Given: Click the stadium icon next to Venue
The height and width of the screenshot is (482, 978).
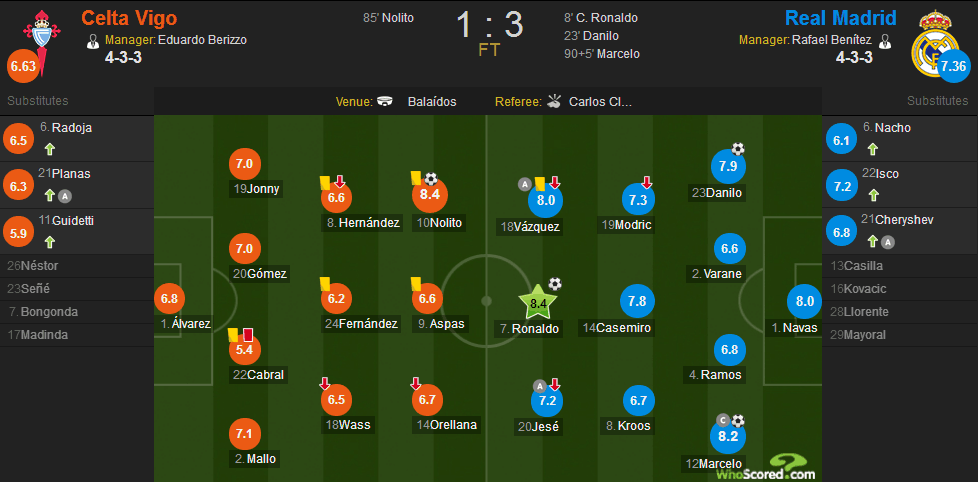Looking at the screenshot, I should [386, 102].
